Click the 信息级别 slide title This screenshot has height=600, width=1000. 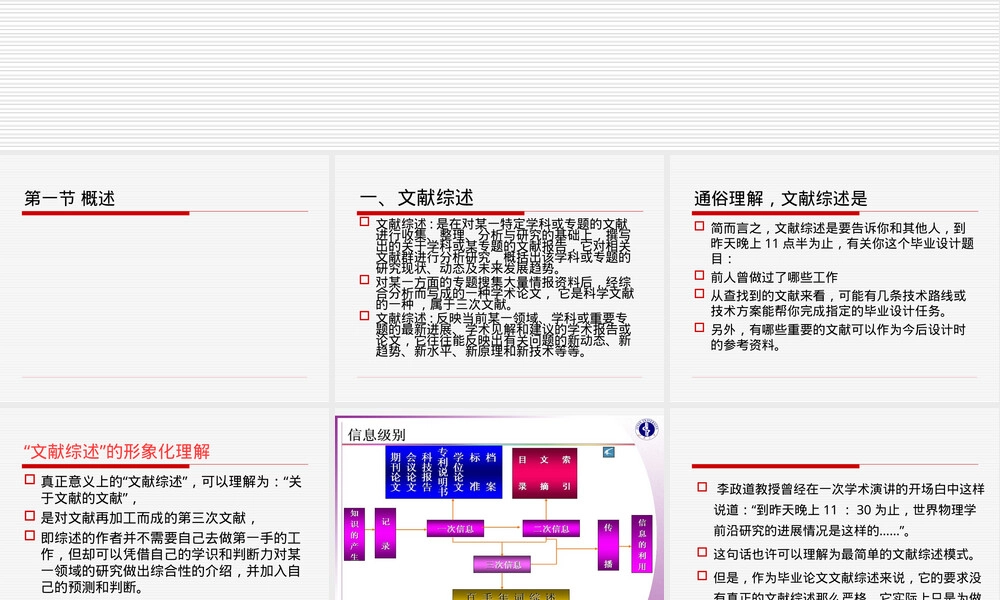coord(376,435)
